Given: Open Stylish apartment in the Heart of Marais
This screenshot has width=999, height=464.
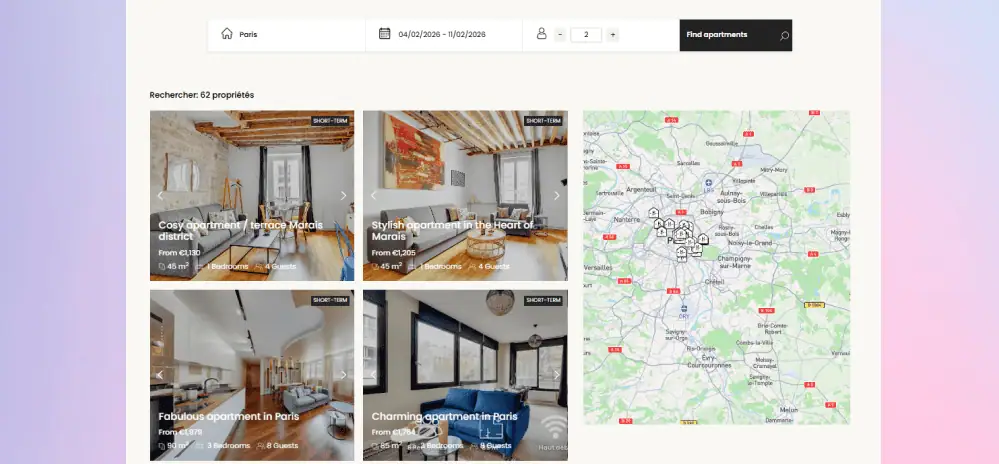Looking at the screenshot, I should pyautogui.click(x=452, y=231).
